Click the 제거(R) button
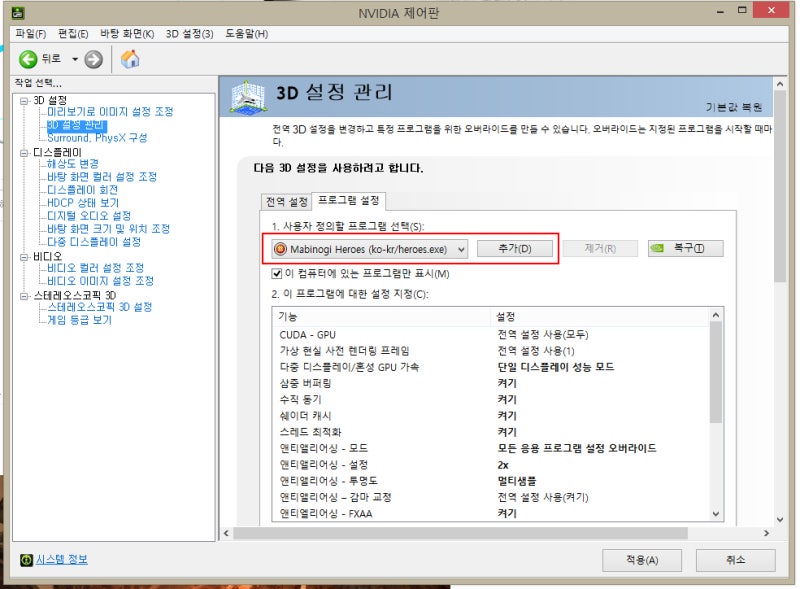Viewport: 800px width, 589px height. tap(600, 249)
